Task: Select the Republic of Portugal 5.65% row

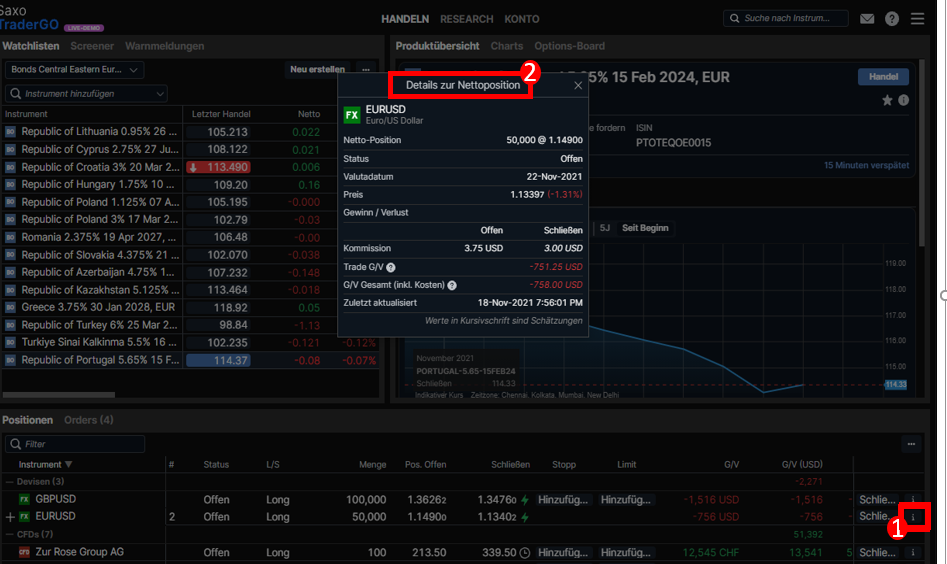Action: pos(191,361)
